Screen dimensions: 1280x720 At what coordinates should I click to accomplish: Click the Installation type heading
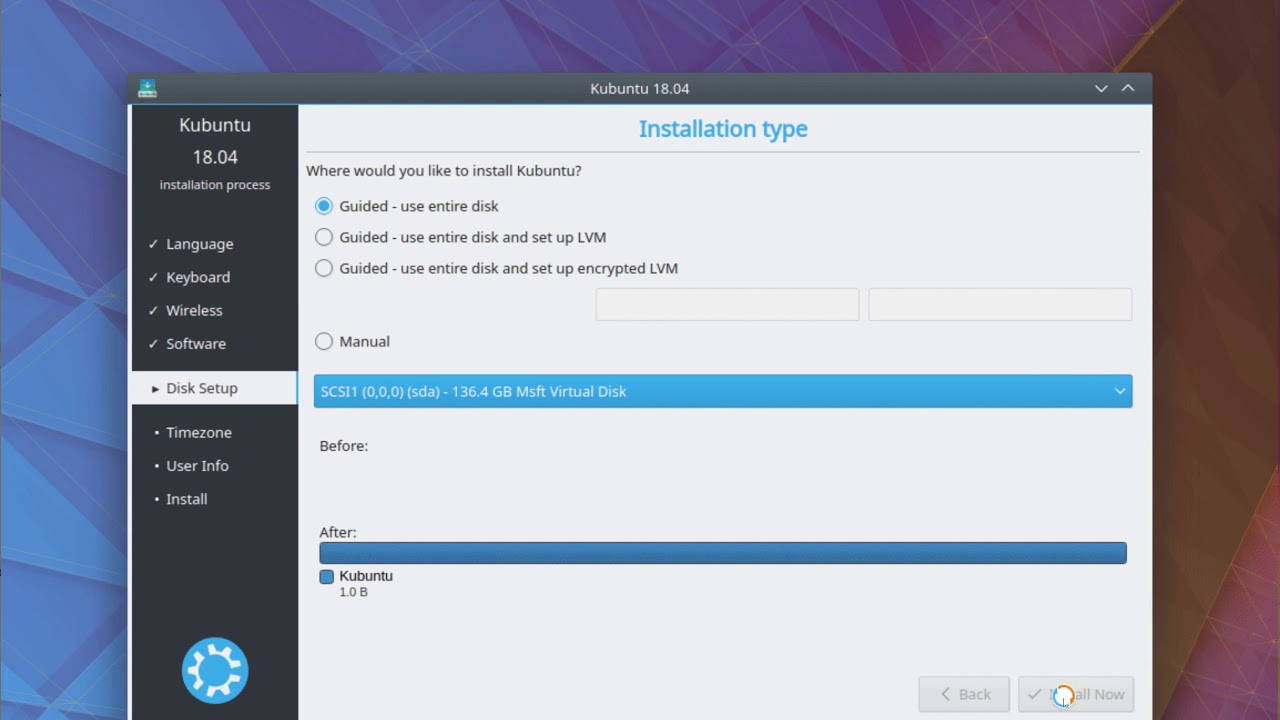coord(723,129)
